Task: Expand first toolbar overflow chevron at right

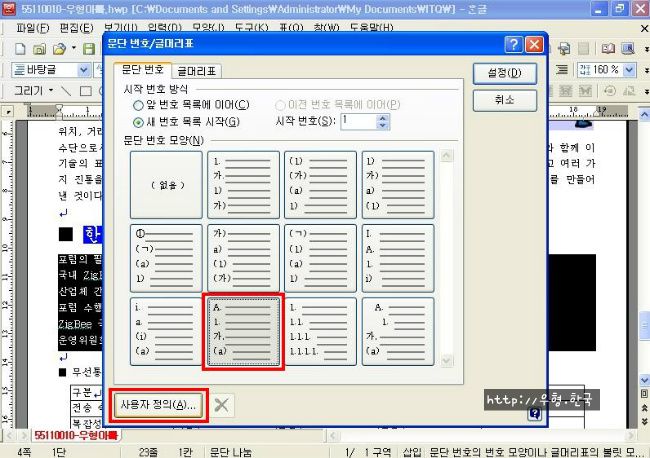Action: pyautogui.click(x=646, y=49)
